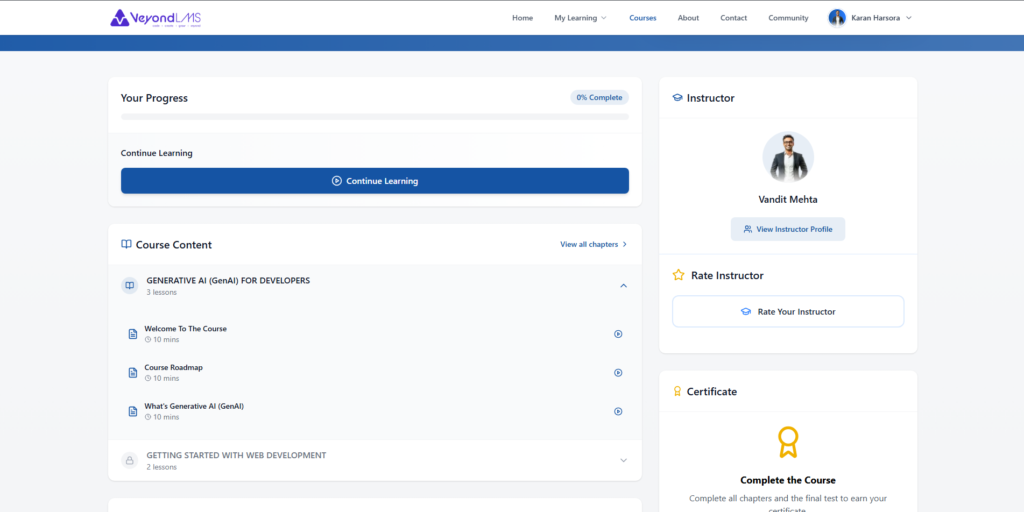Click the 0% Complete badge
Viewport: 1024px width, 512px height.
(x=600, y=97)
